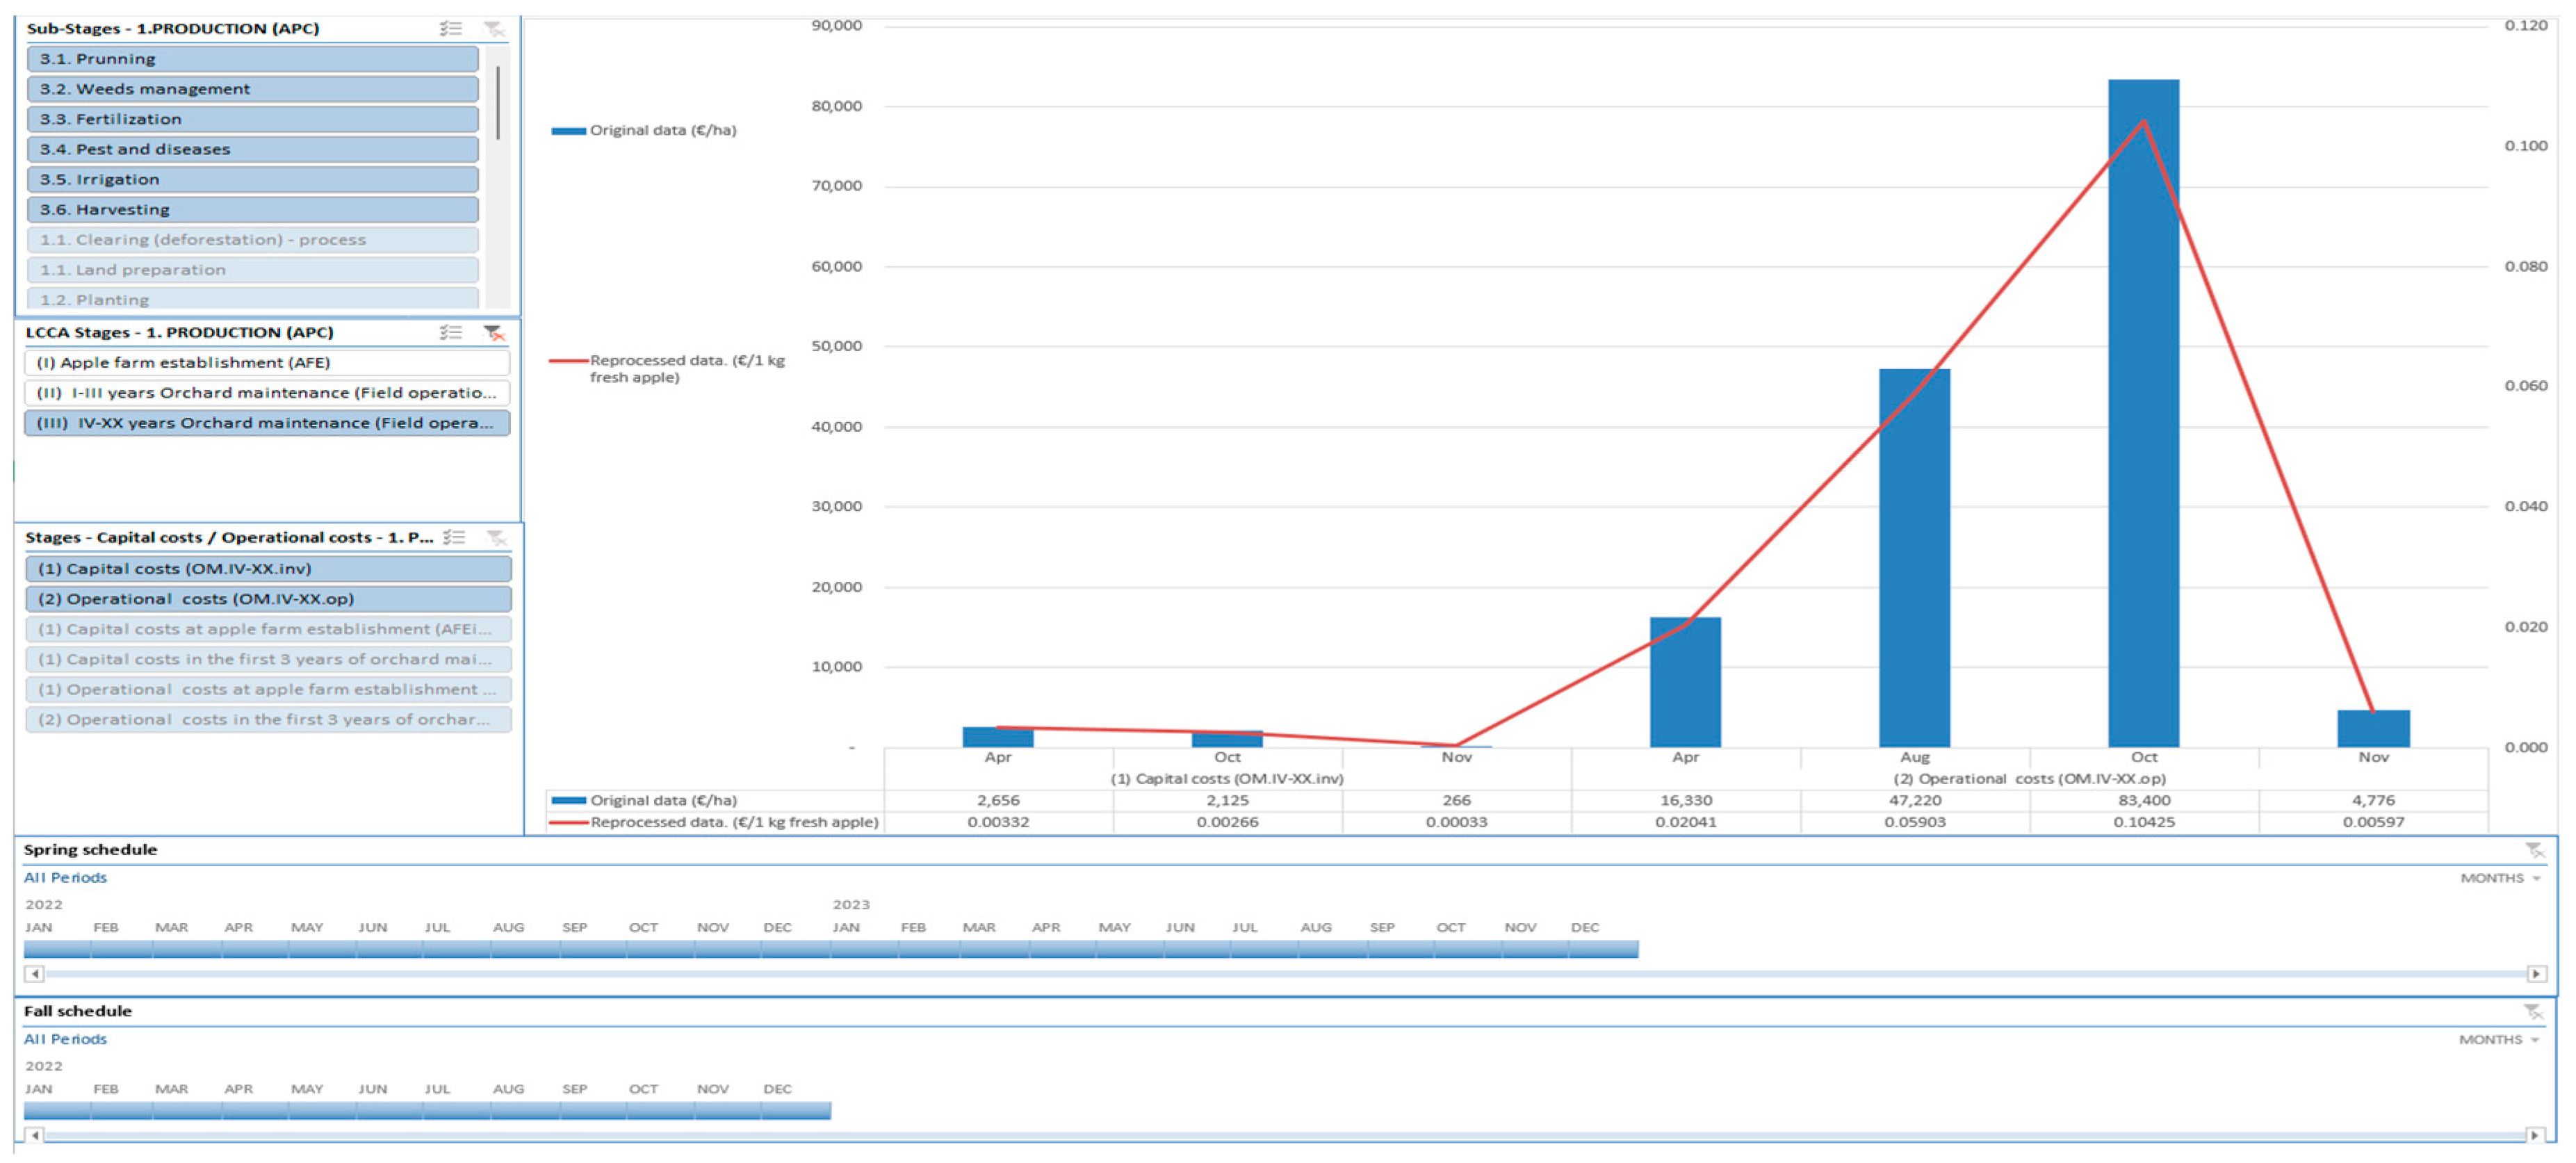Viewport: 2576px width, 1163px height.
Task: Select (I) Apple farm establishment (AFE) stage
Action: (x=266, y=363)
